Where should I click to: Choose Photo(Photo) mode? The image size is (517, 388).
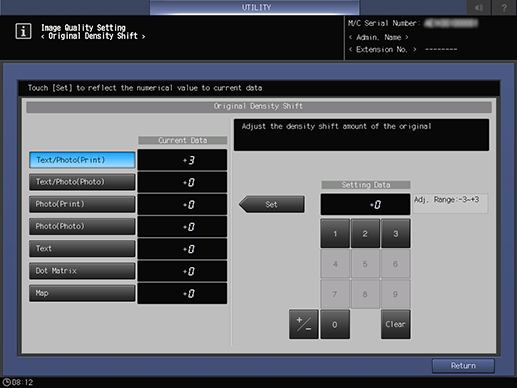(82, 226)
